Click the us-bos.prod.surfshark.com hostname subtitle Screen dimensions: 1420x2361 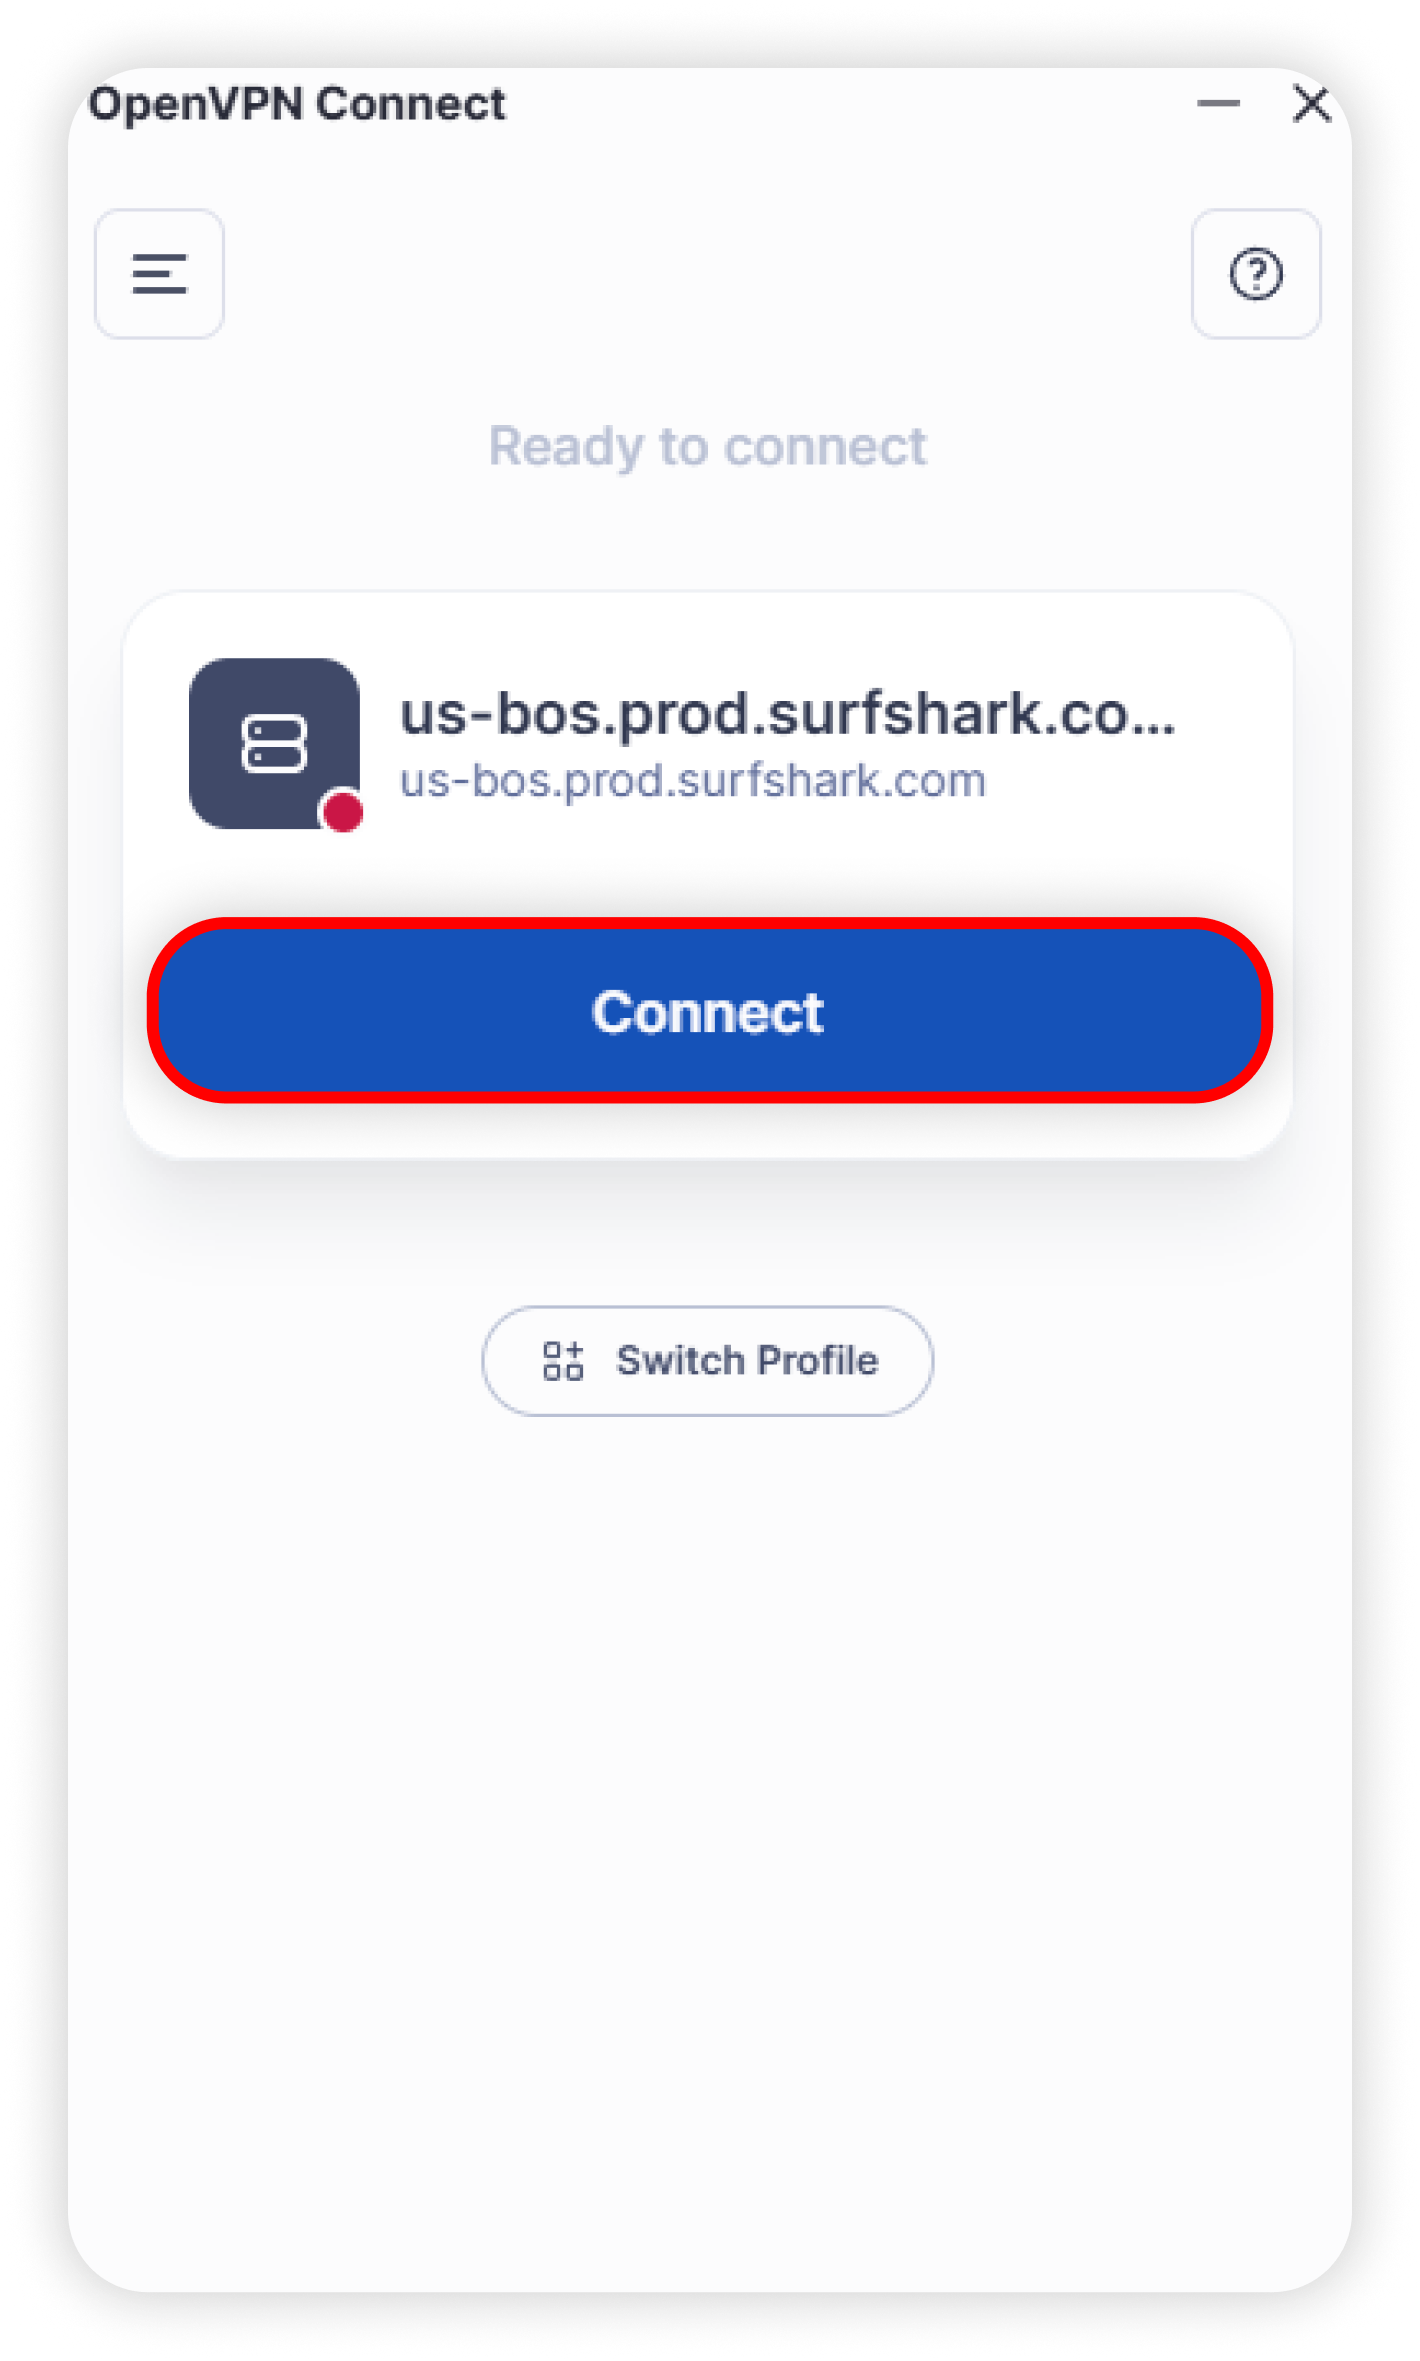[x=693, y=781]
